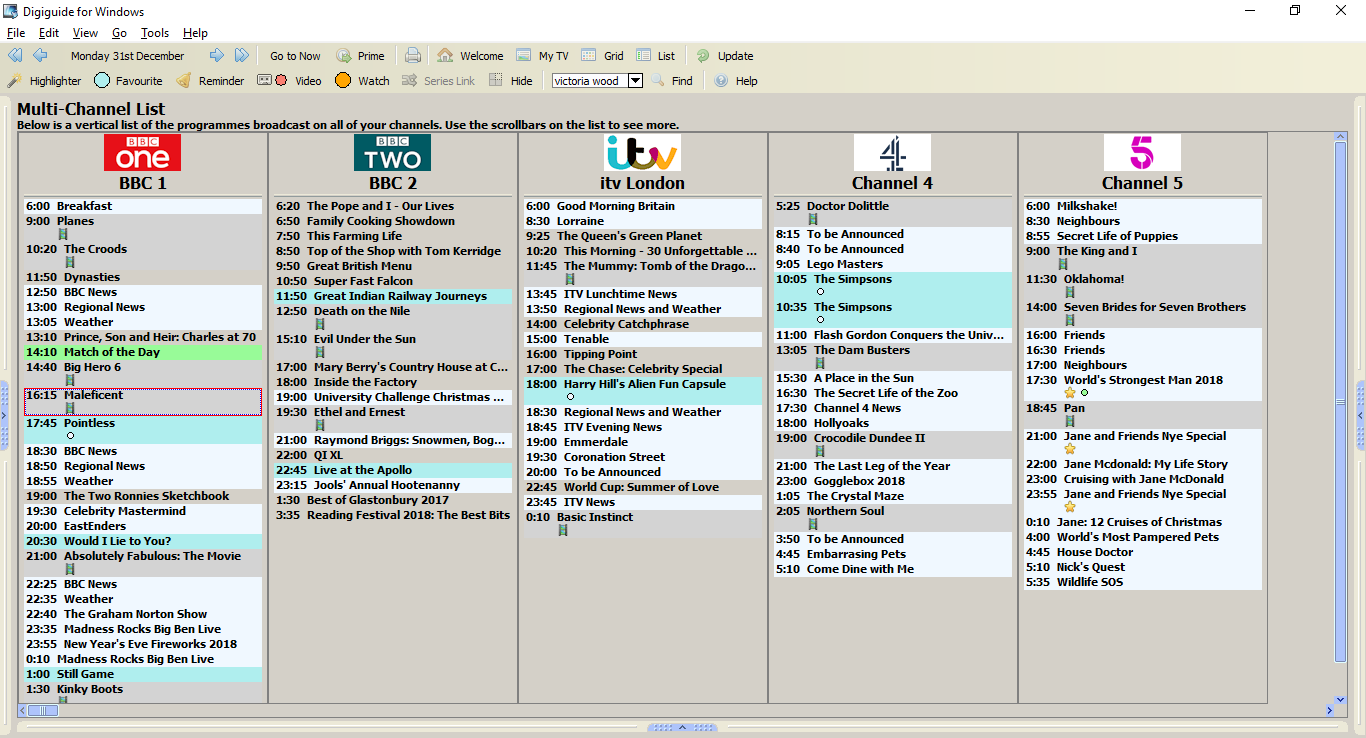Apply the orange Watch marker
Image resolution: width=1366 pixels, height=738 pixels.
tap(362, 81)
